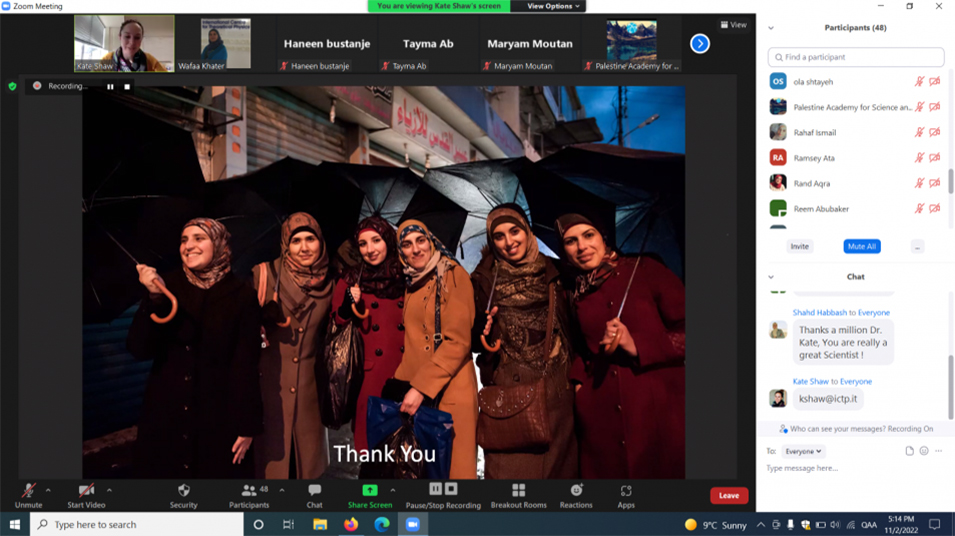
Task: Open the Security shield icon
Action: click(183, 491)
